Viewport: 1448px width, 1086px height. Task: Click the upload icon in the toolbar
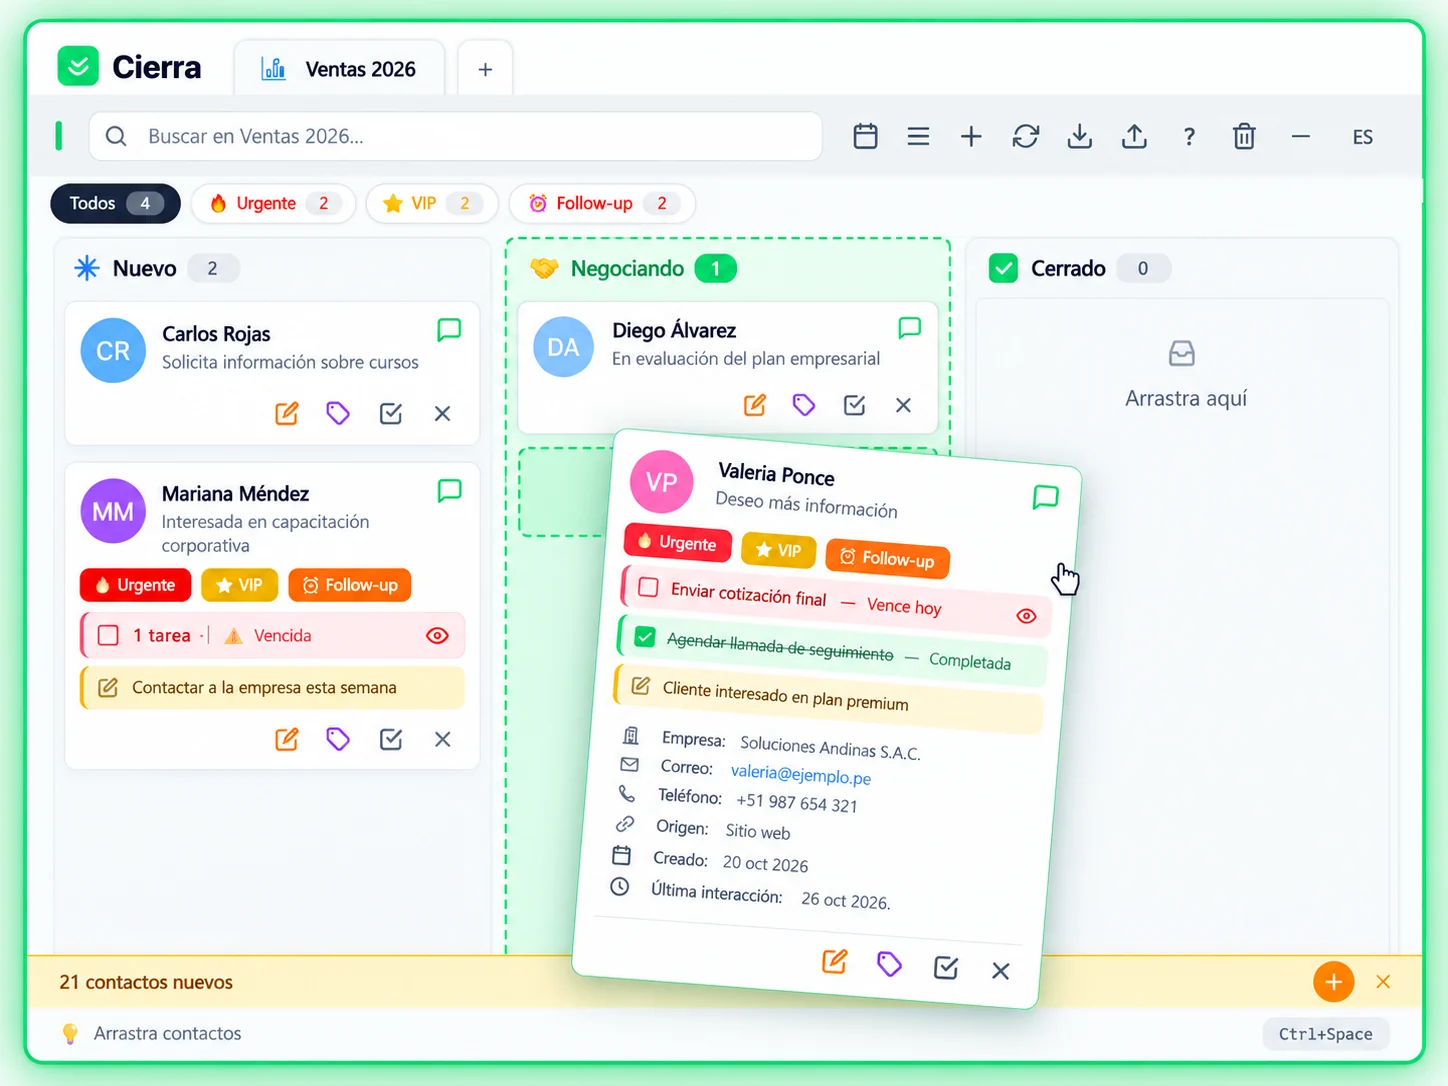pyautogui.click(x=1134, y=136)
